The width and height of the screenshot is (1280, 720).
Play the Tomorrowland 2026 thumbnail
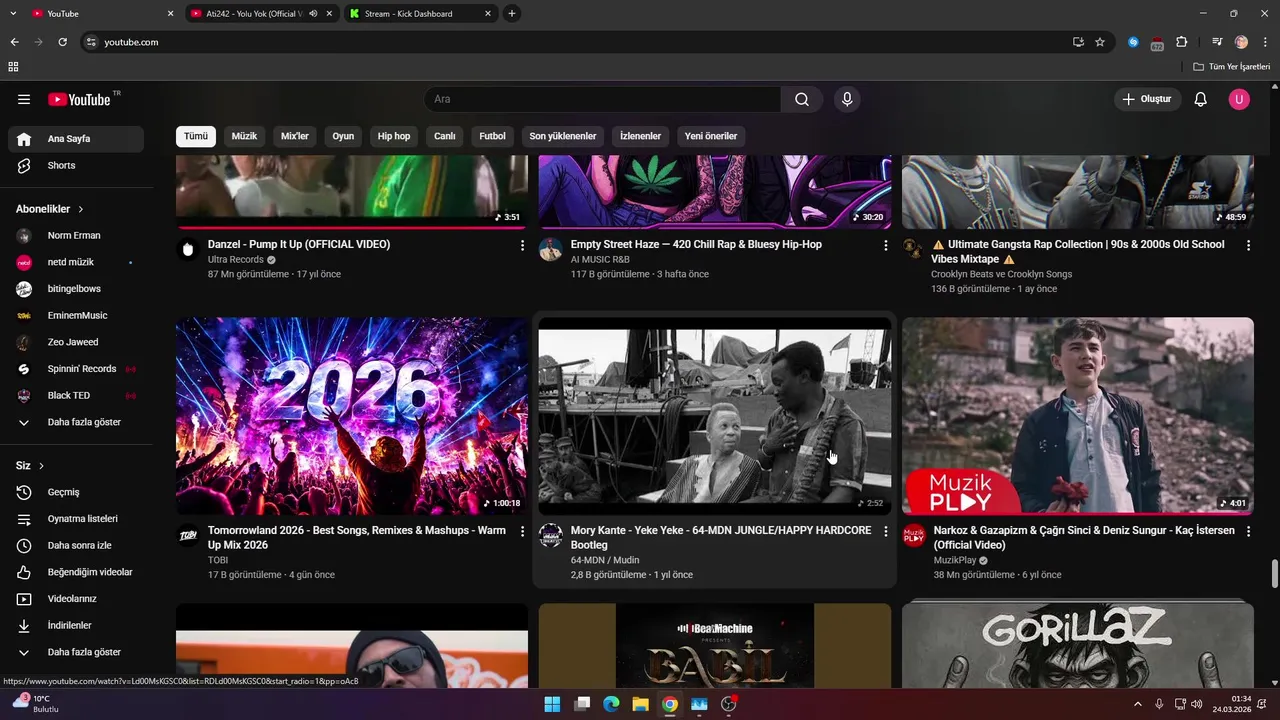point(352,416)
